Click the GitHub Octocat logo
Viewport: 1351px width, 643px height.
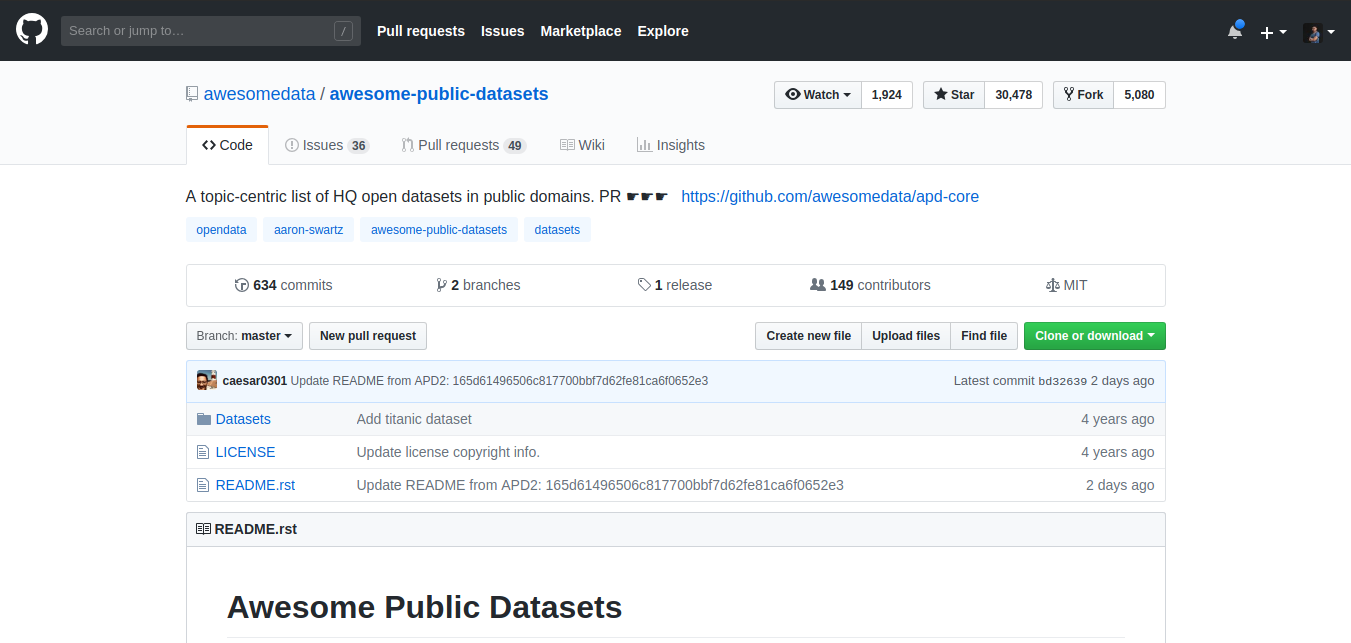32,30
